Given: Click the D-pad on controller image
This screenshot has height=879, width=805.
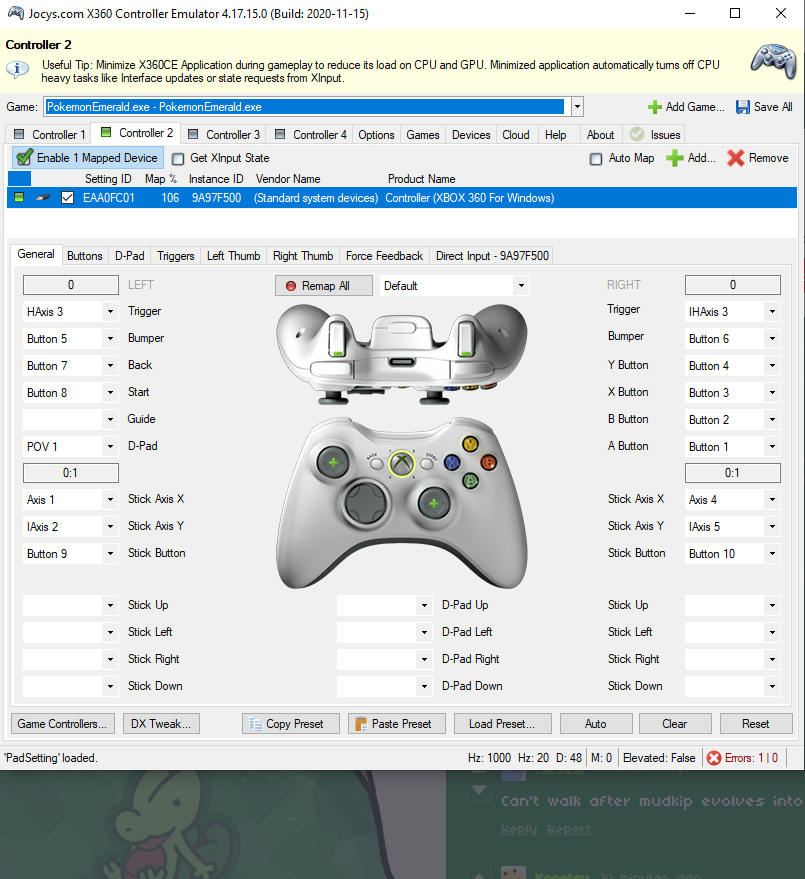Looking at the screenshot, I should coord(367,503).
